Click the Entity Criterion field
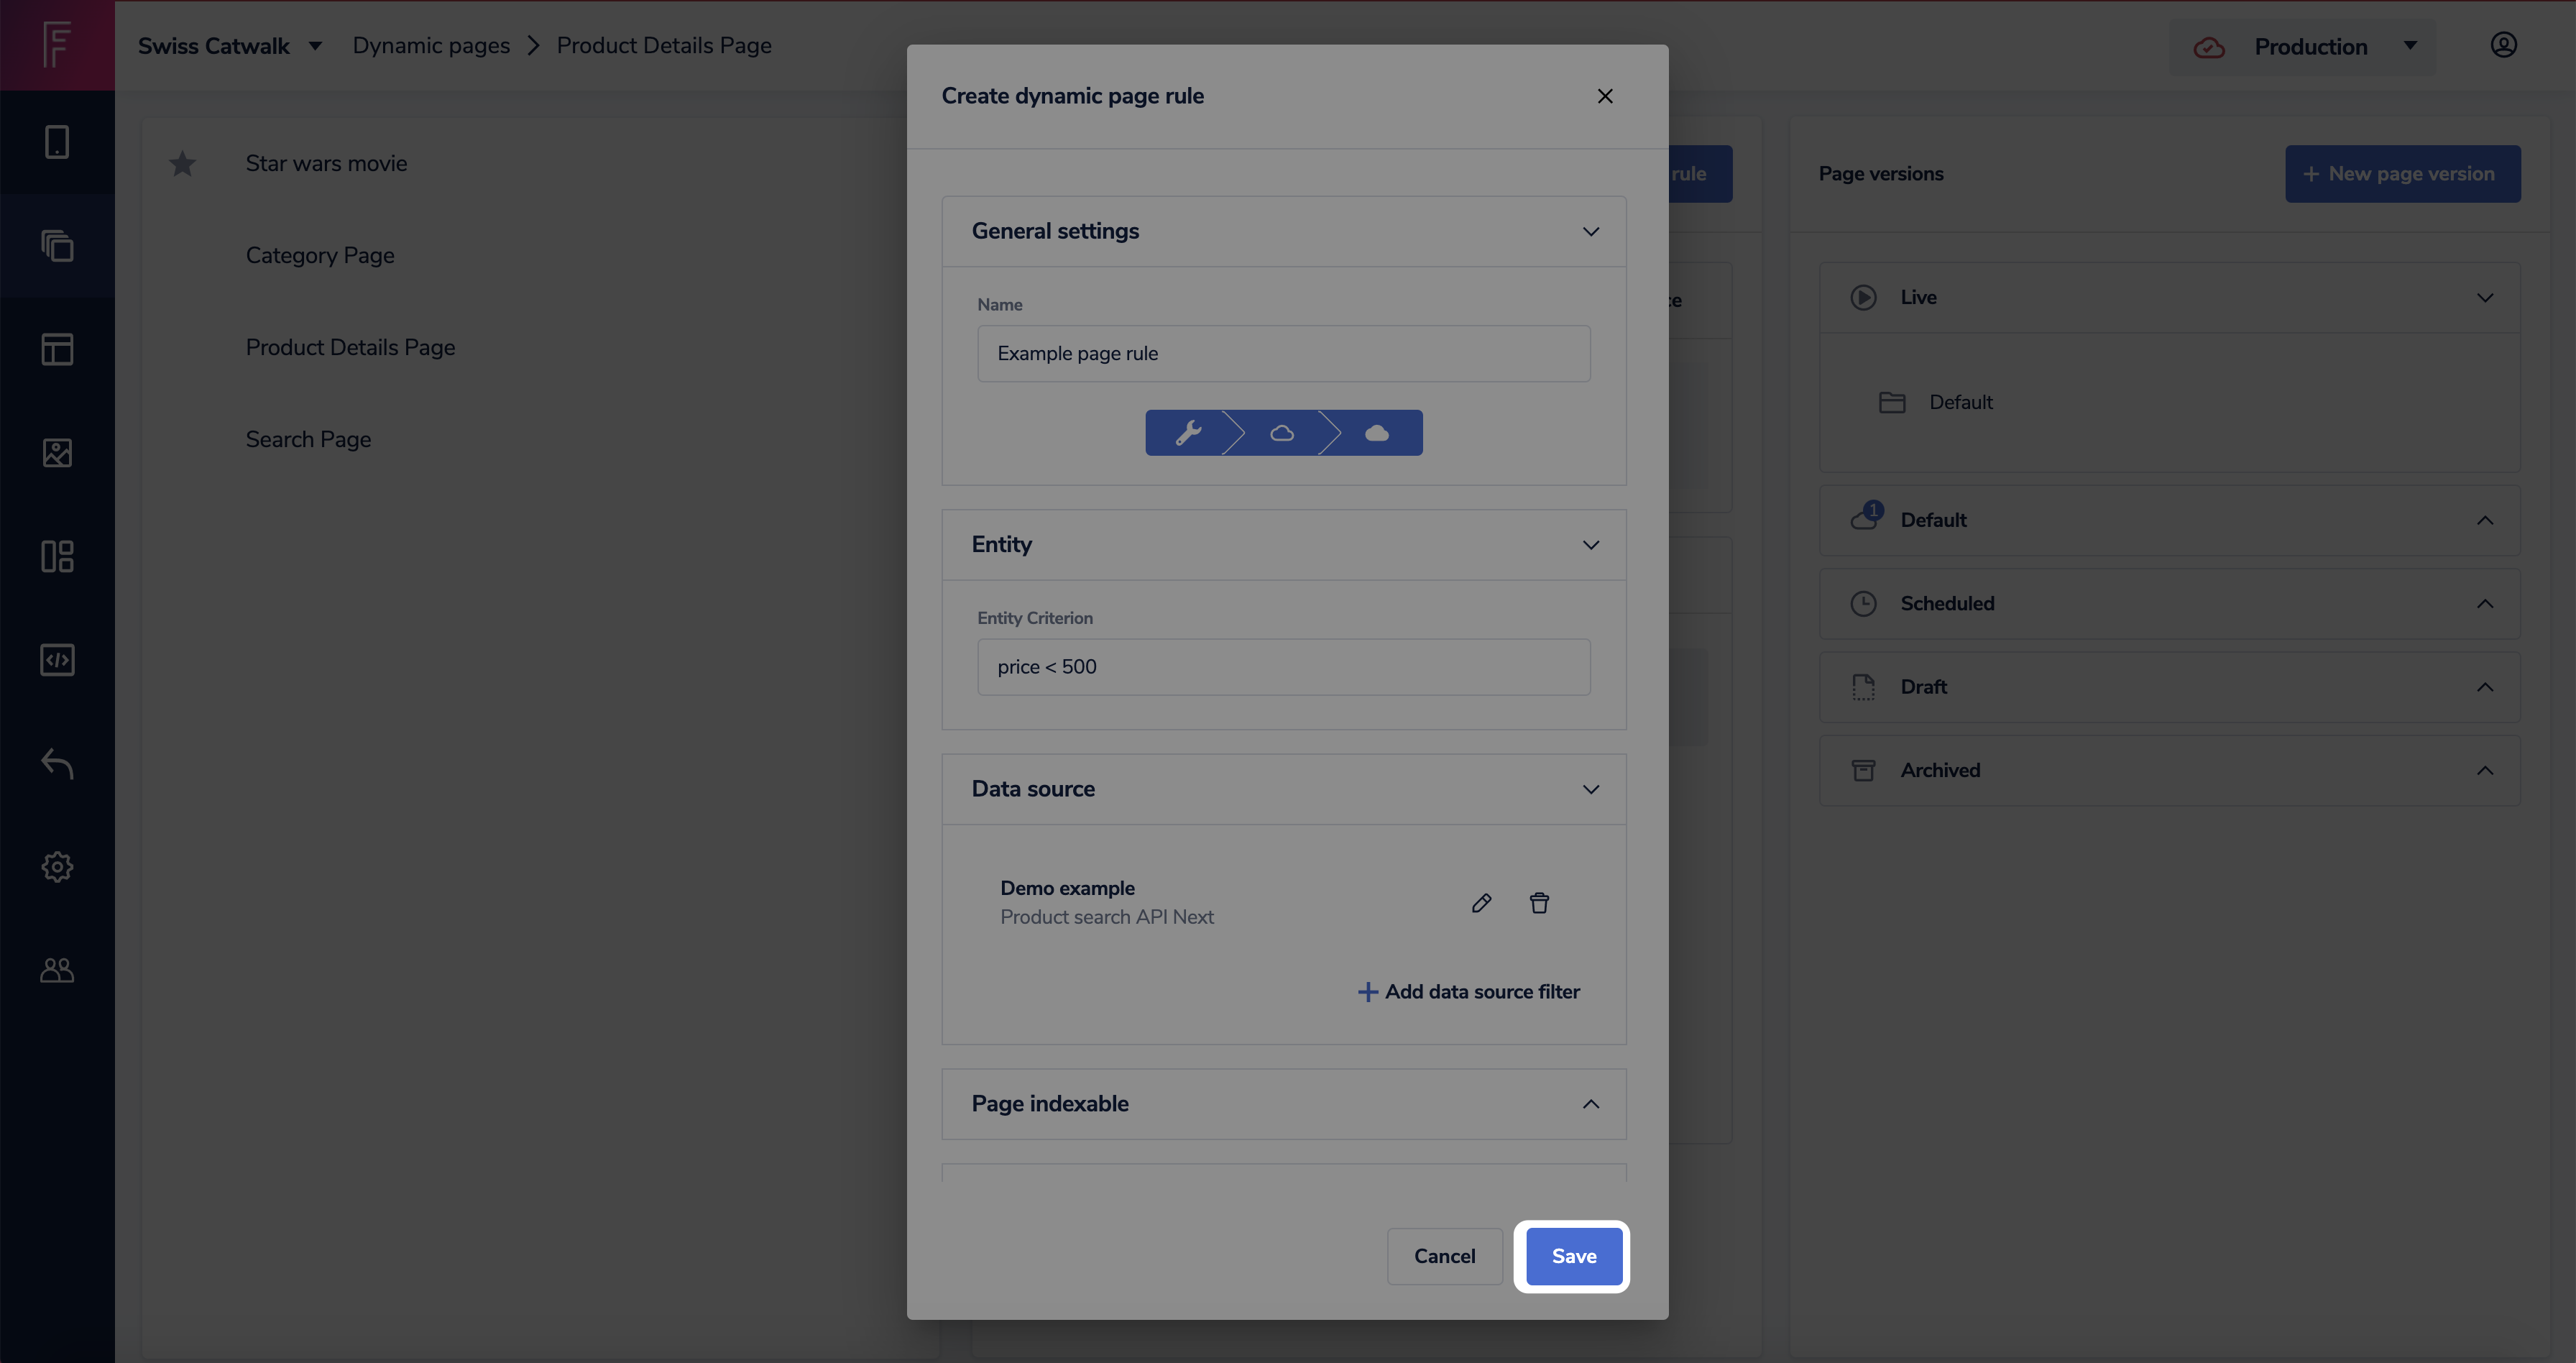This screenshot has width=2576, height=1363. (1283, 667)
